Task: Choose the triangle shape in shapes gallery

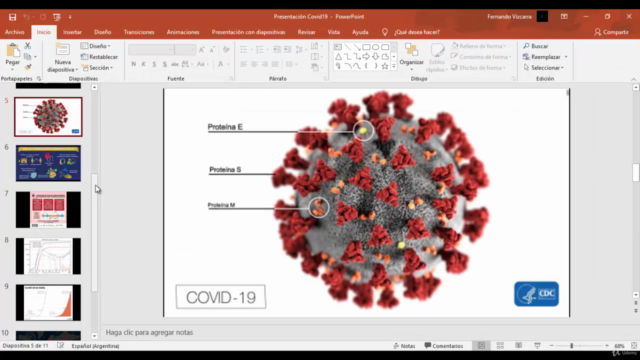Action: pyautogui.click(x=338, y=57)
